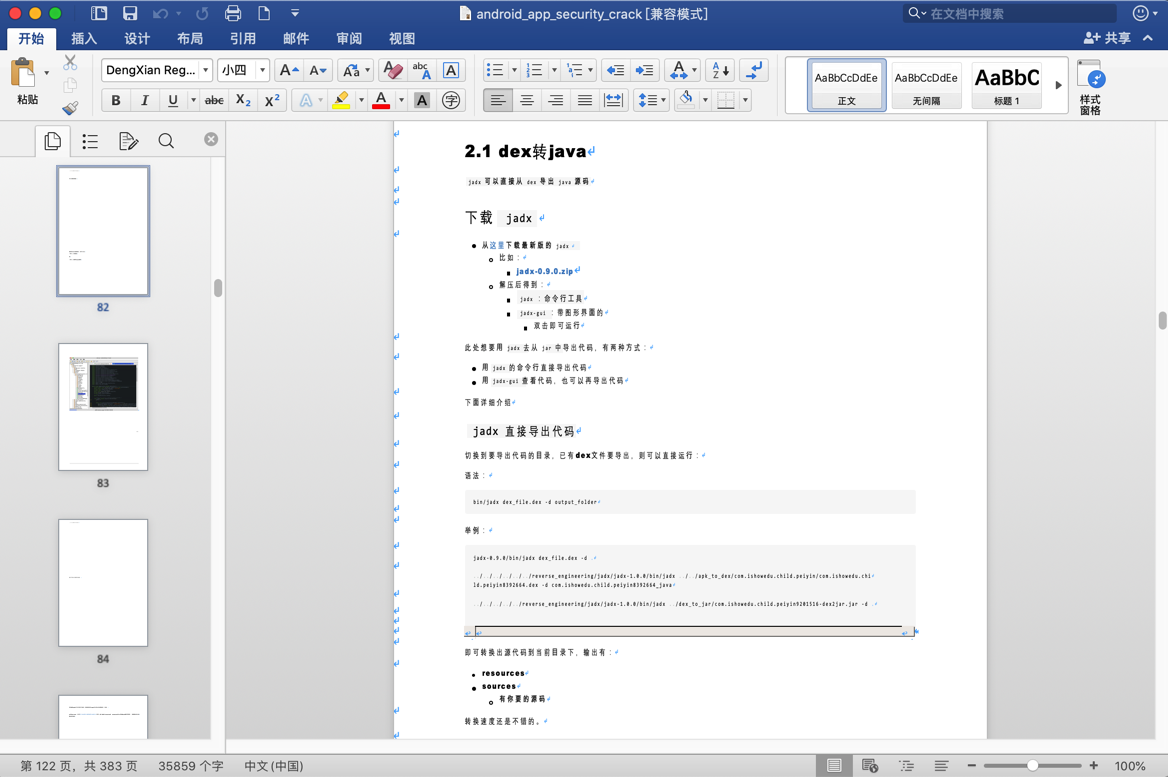The image size is (1168, 777).
Task: Justify text alignment
Action: point(585,100)
